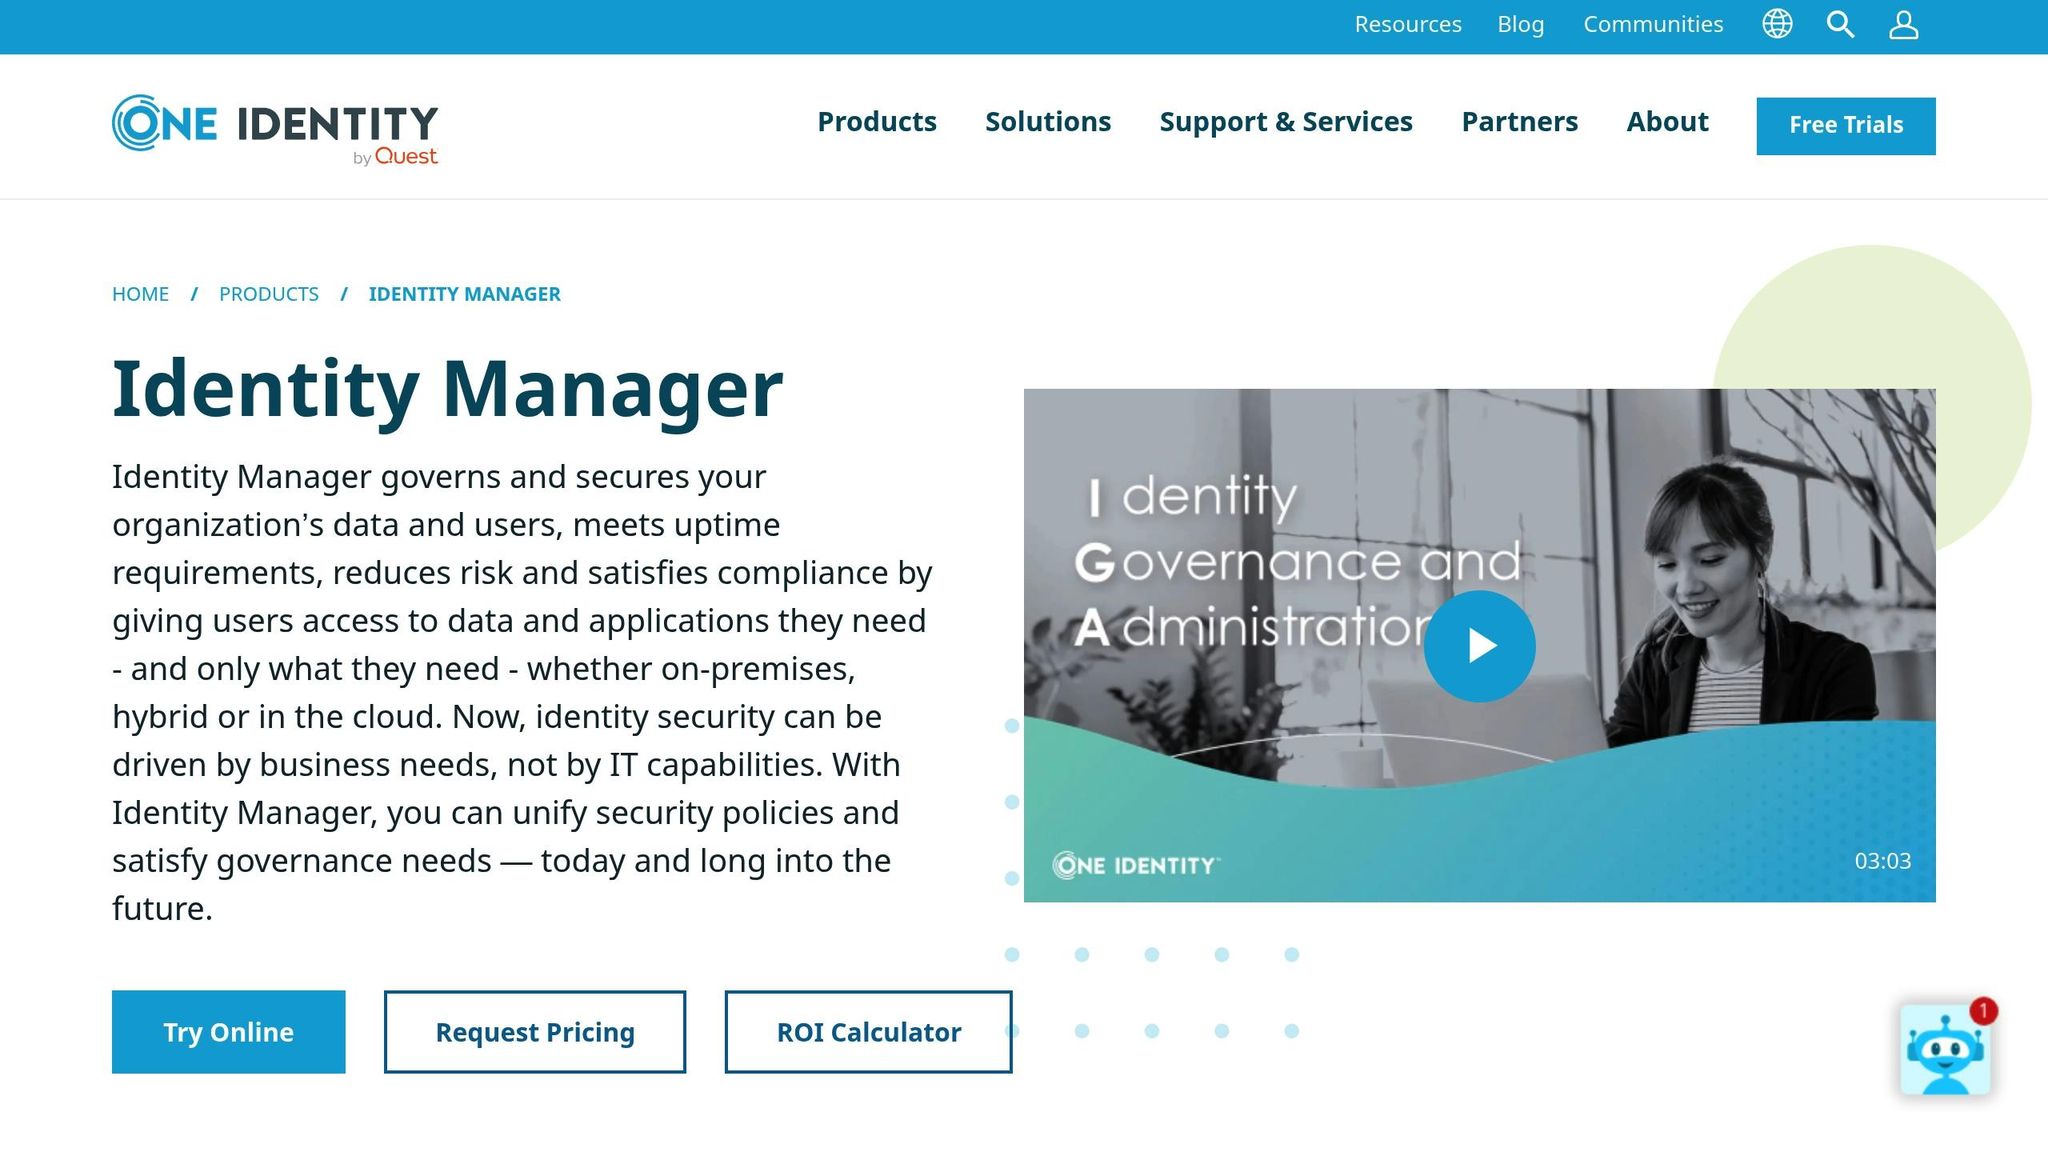2048x1152 pixels.
Task: Open the Resources link
Action: coord(1408,24)
